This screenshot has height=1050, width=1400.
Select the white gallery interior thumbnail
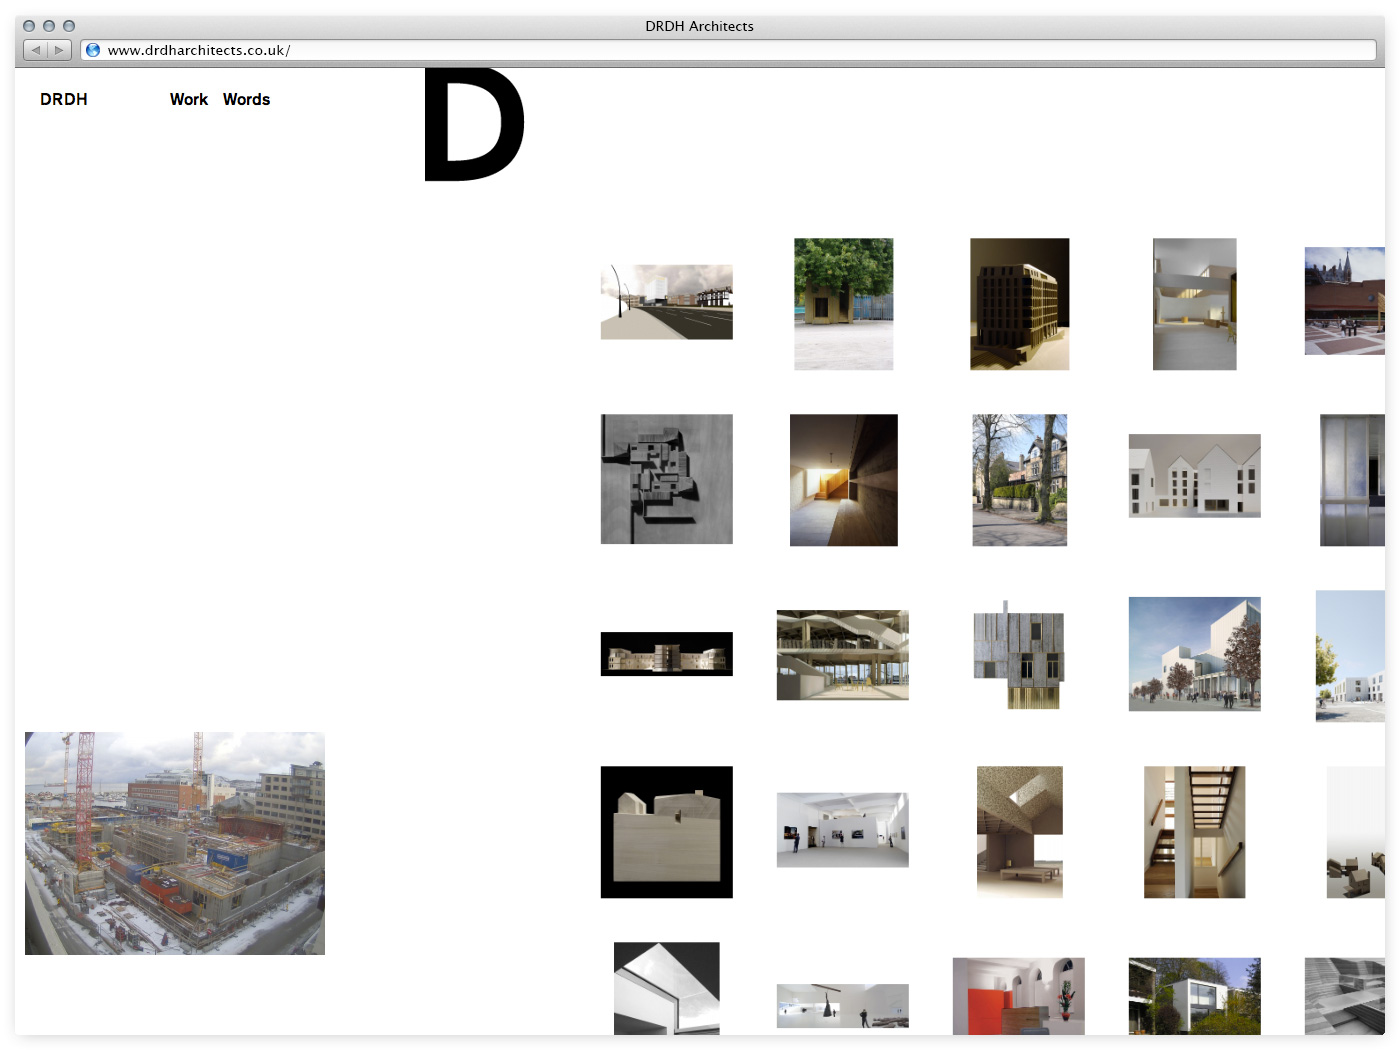(x=842, y=830)
